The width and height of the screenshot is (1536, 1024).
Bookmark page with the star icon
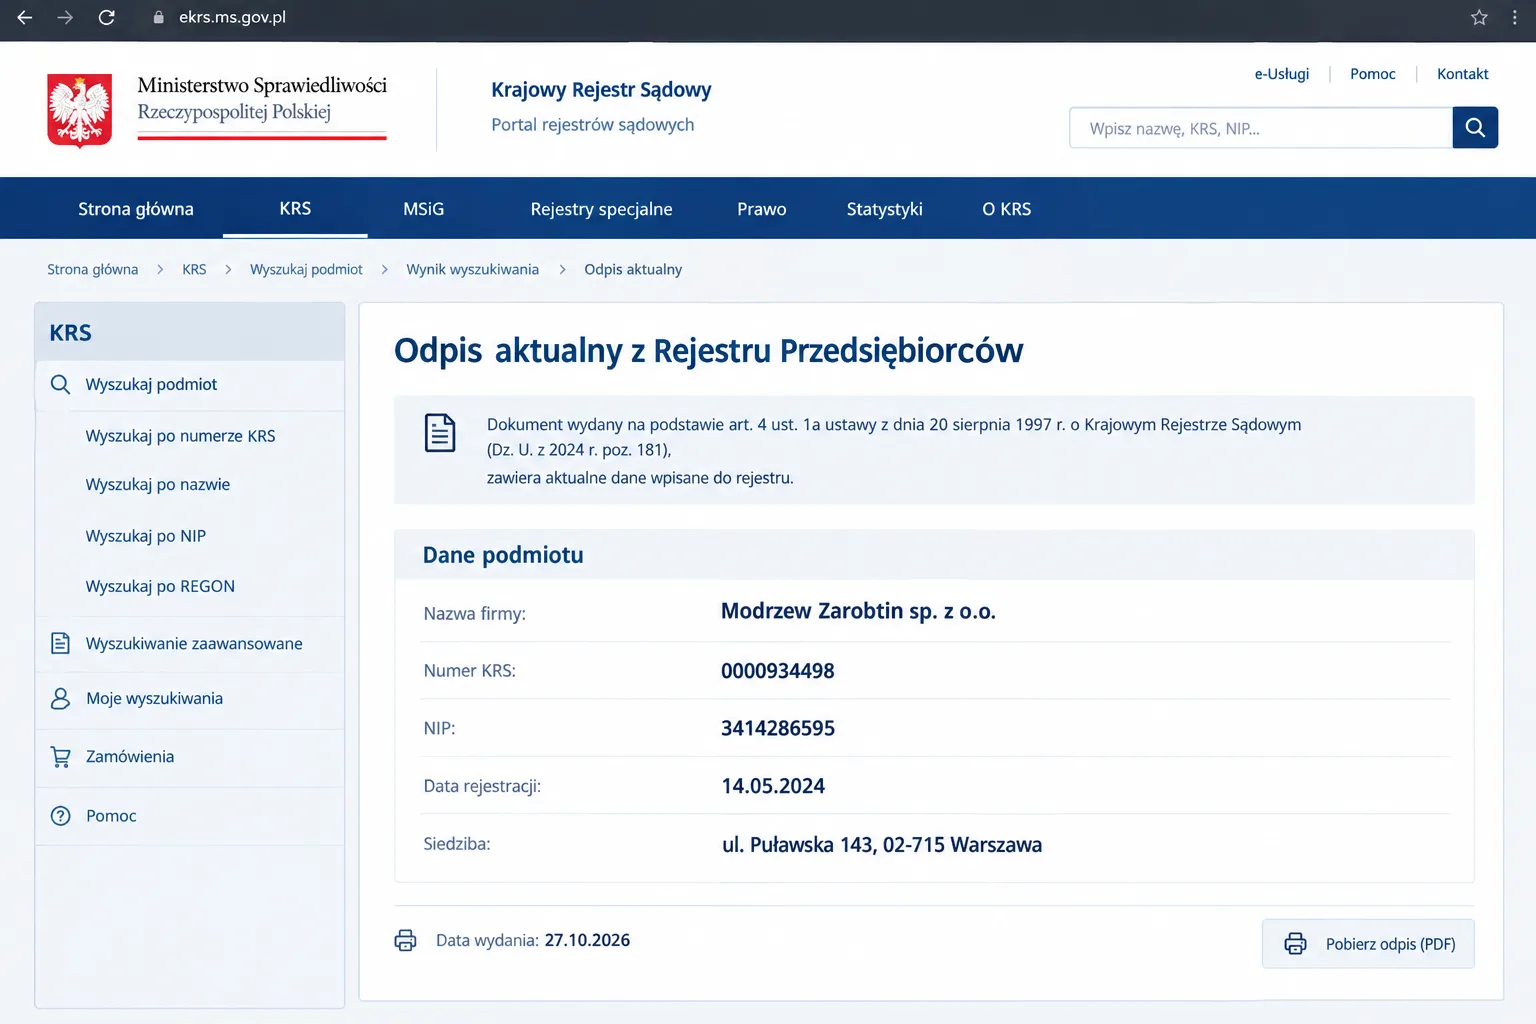[1479, 17]
